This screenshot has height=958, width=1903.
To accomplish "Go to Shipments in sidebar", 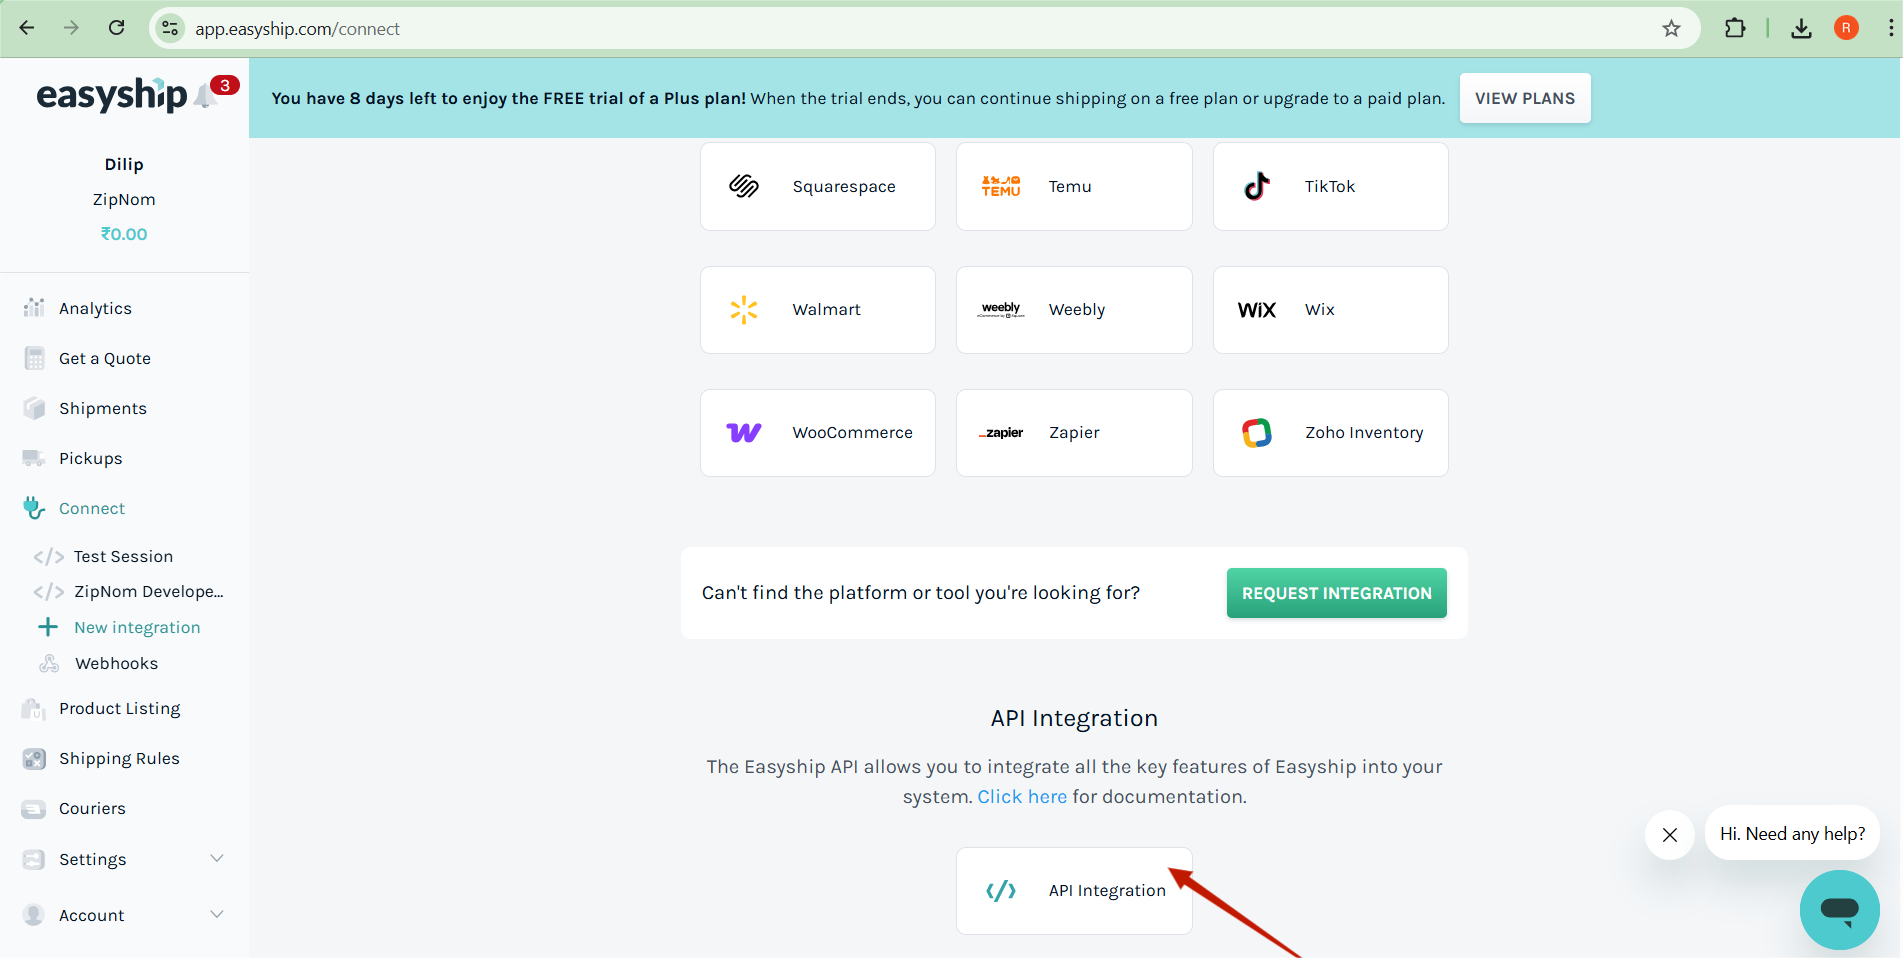I will 102,408.
